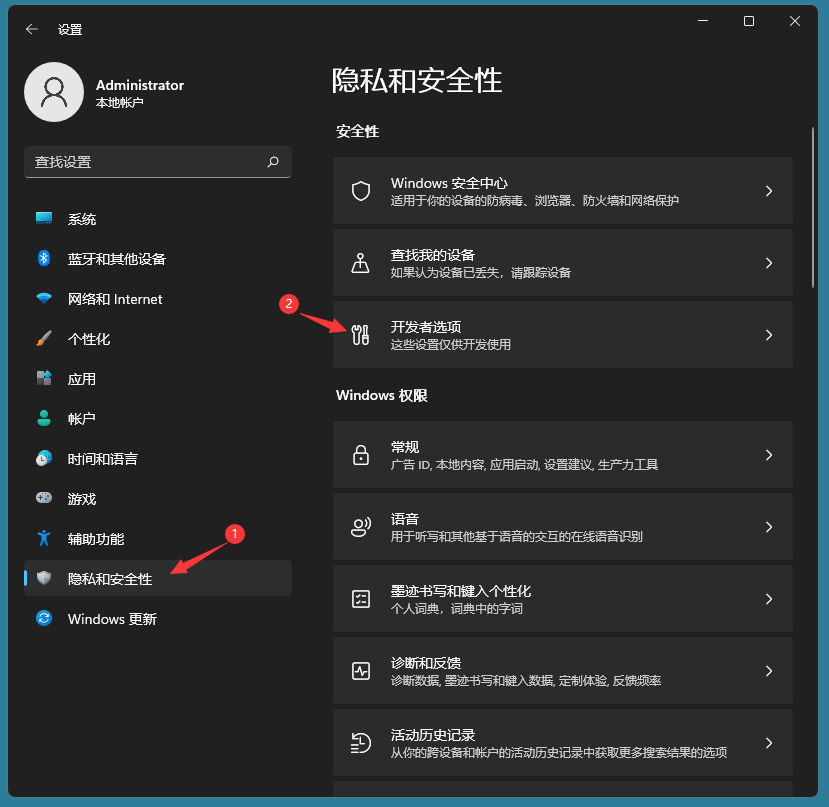Image resolution: width=829 pixels, height=807 pixels.
Task: Click 本地帐户 label under Administrator
Action: (x=119, y=103)
